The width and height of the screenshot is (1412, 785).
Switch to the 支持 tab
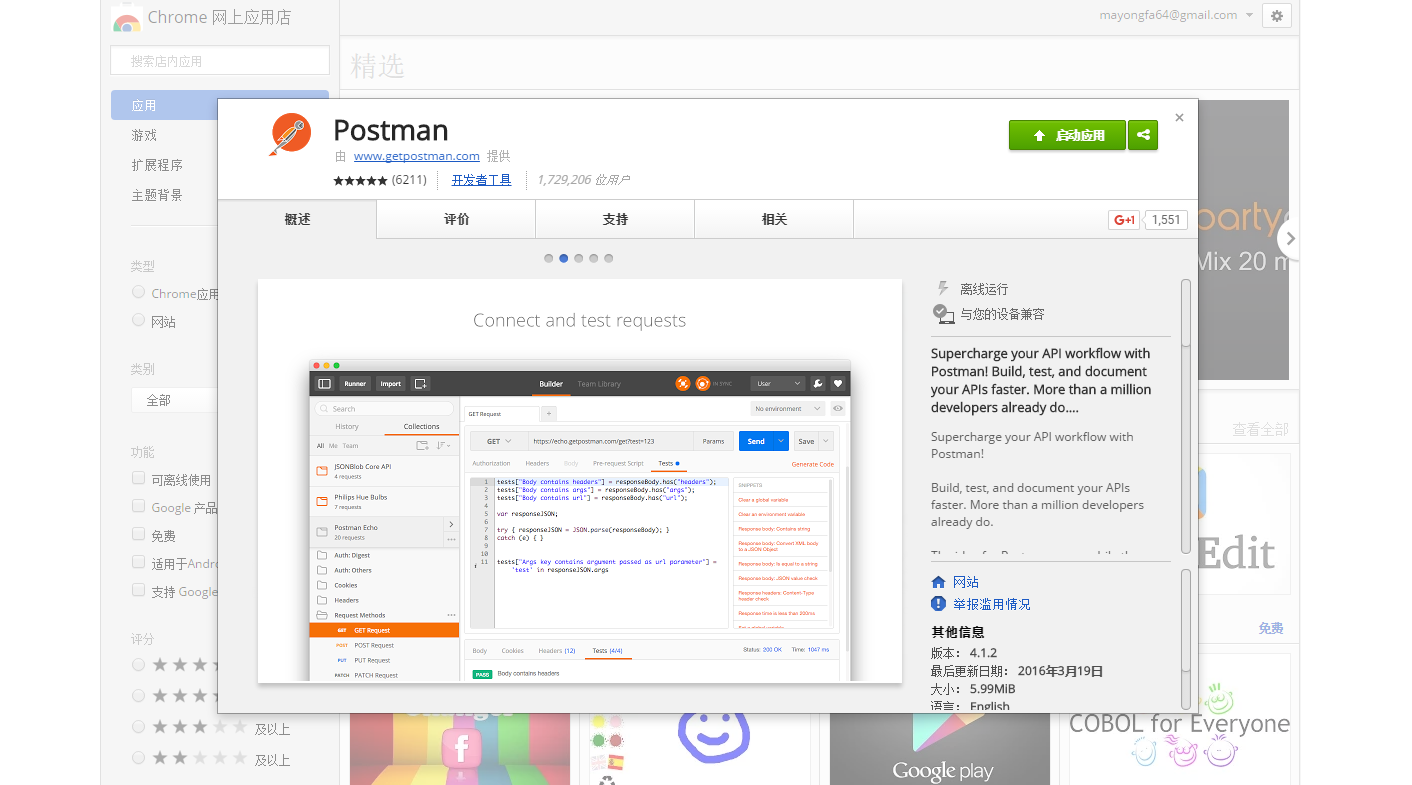tap(615, 219)
